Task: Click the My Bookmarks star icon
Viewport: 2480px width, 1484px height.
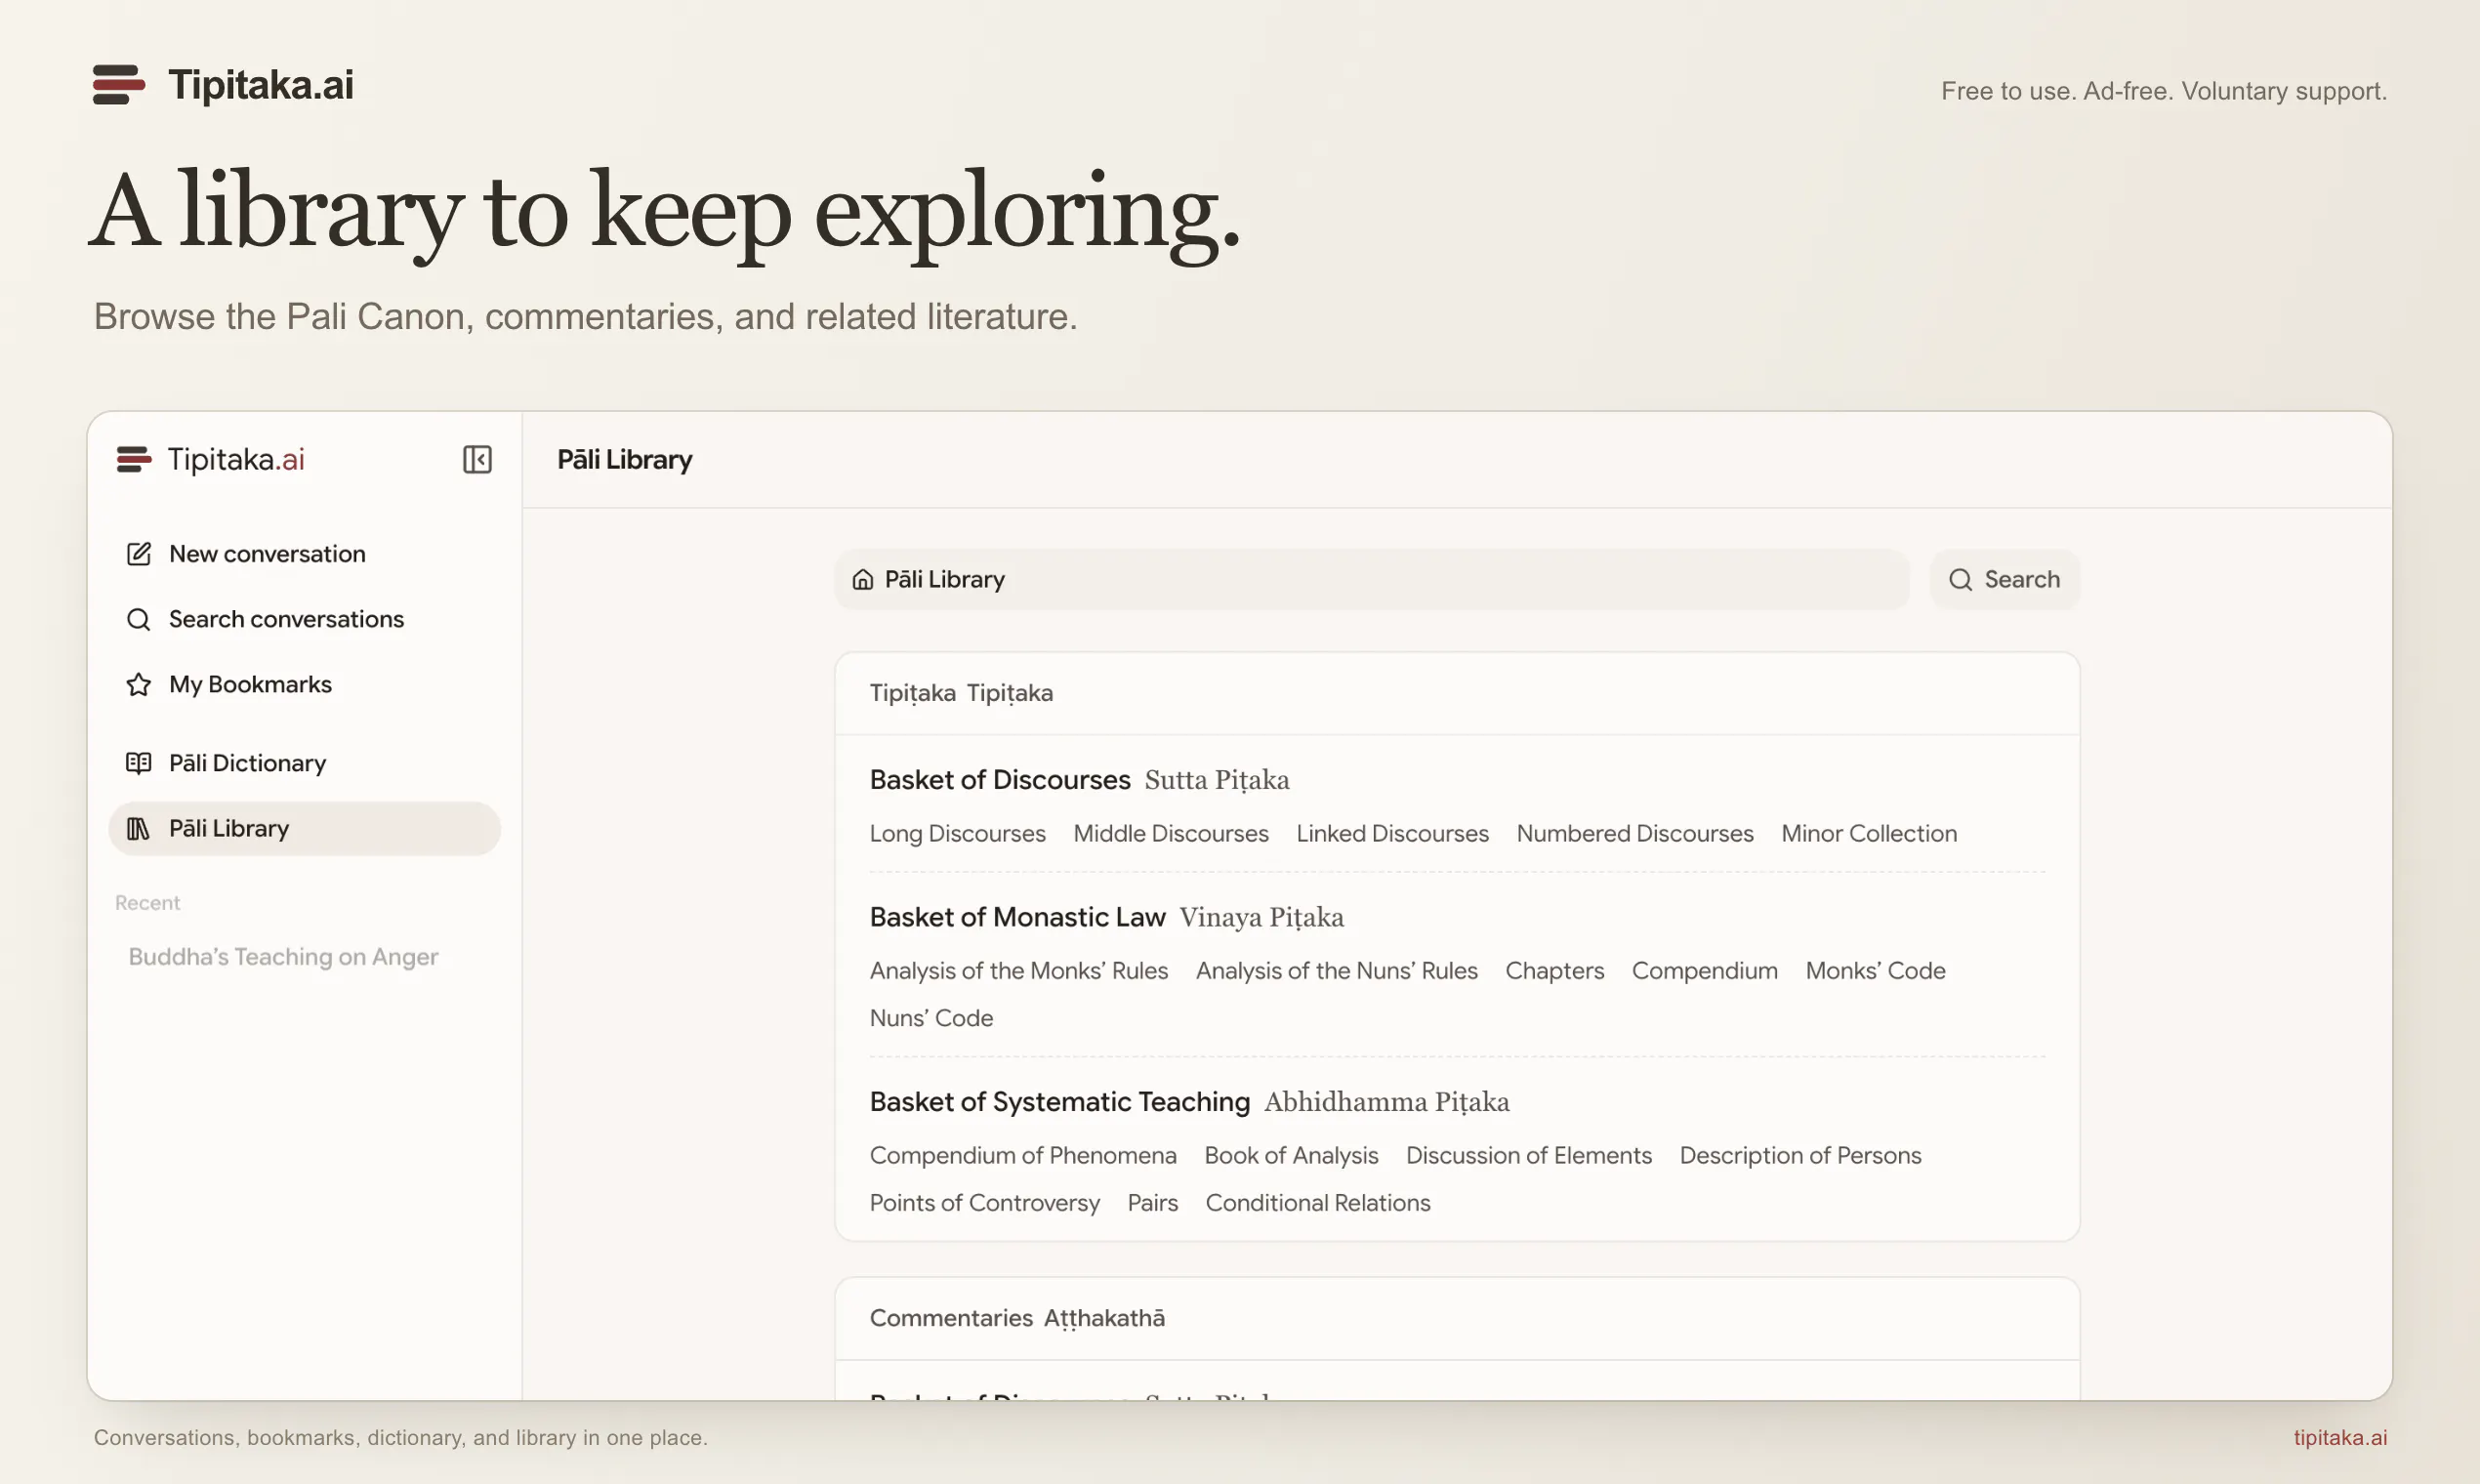Action: click(x=138, y=684)
